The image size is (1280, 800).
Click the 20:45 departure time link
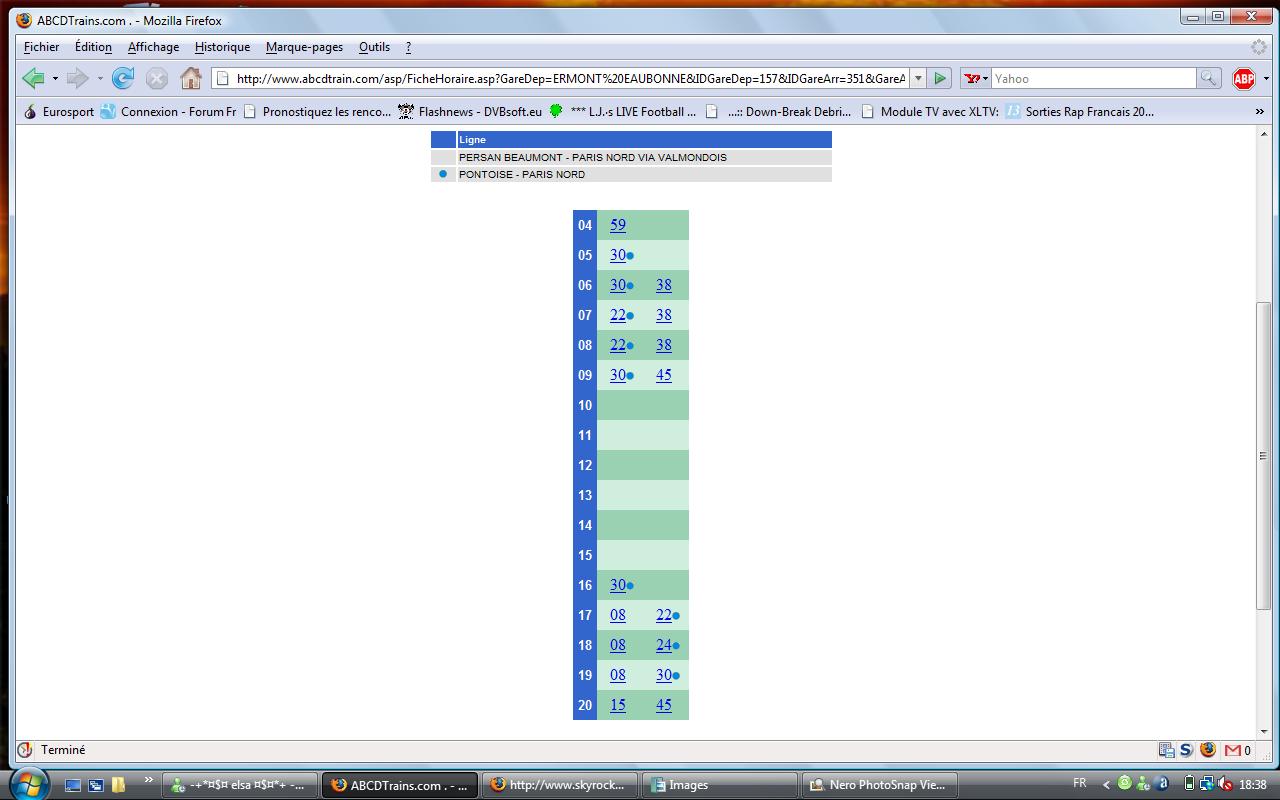click(664, 705)
